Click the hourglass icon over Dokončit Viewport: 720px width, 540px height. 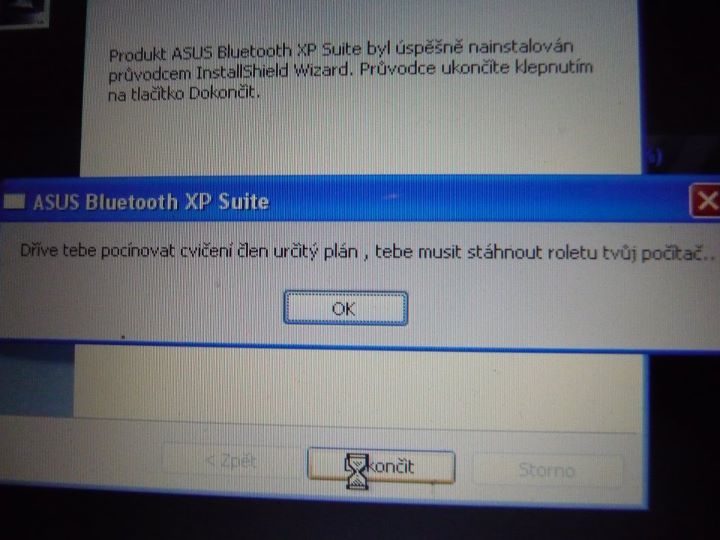(x=356, y=471)
